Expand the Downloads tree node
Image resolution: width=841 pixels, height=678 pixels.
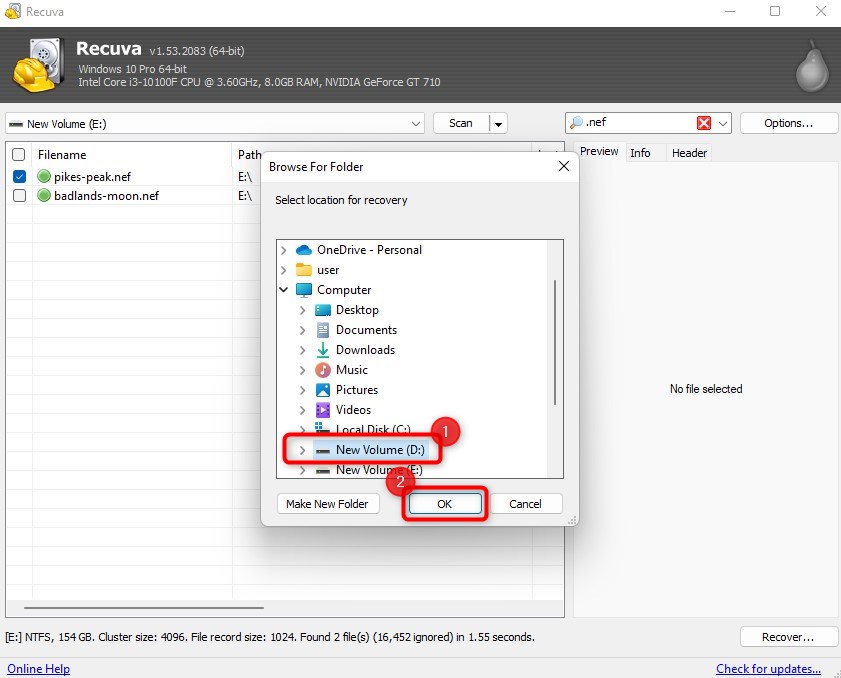coord(303,350)
